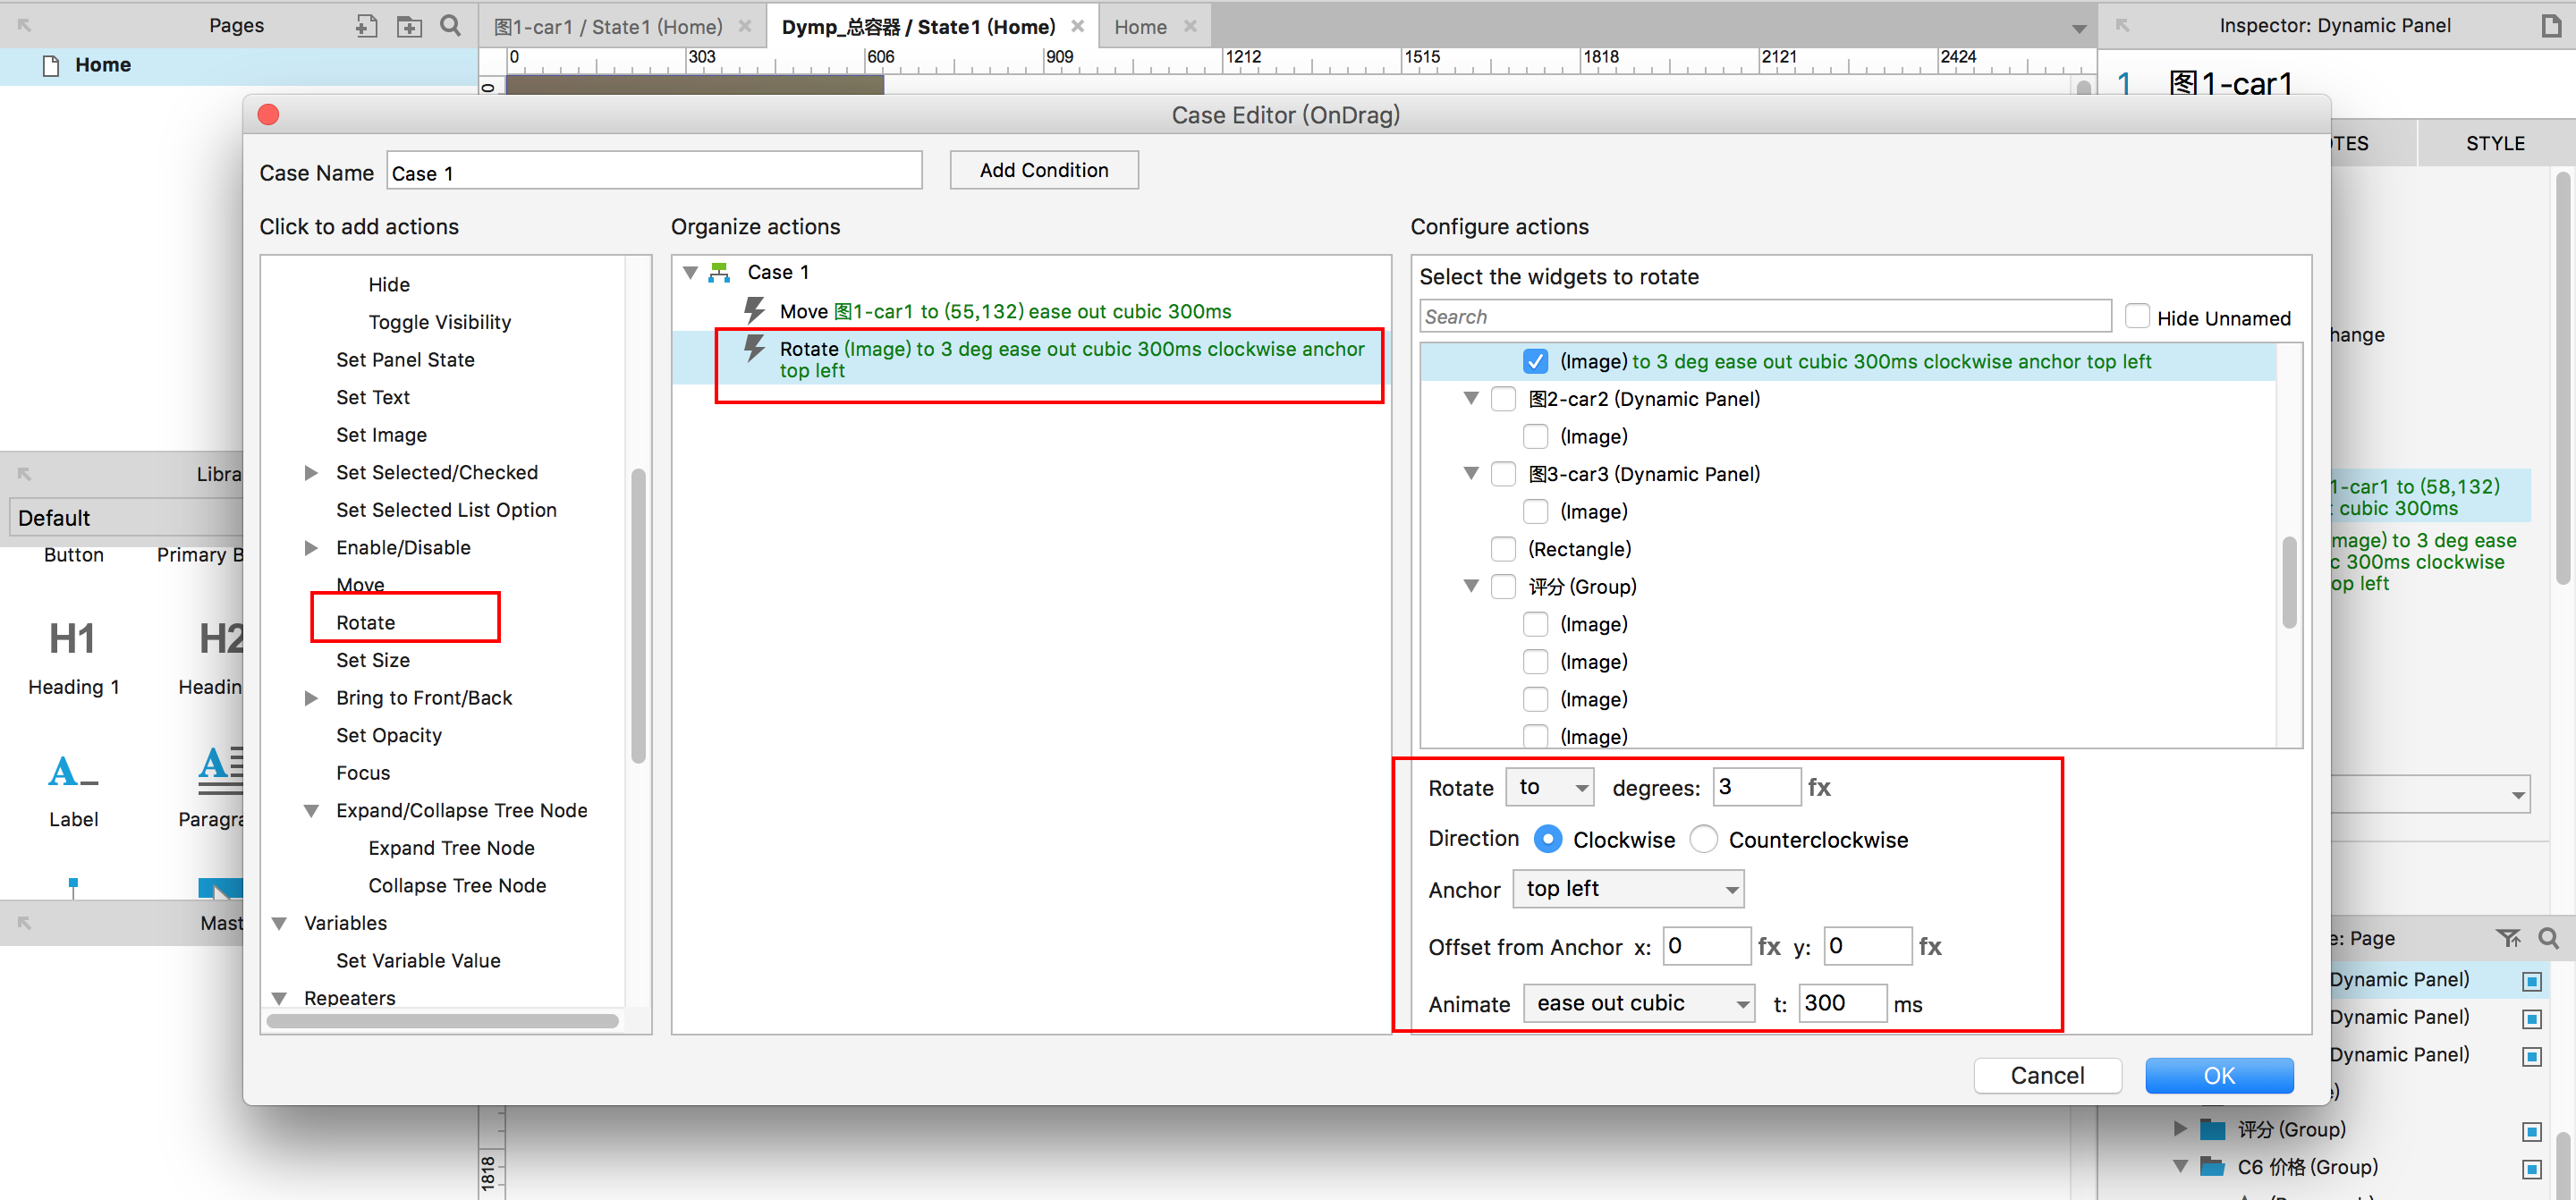This screenshot has height=1200, width=2576.
Task: Check the 图2-car2 Dynamic Panel checkbox
Action: pyautogui.click(x=1503, y=399)
